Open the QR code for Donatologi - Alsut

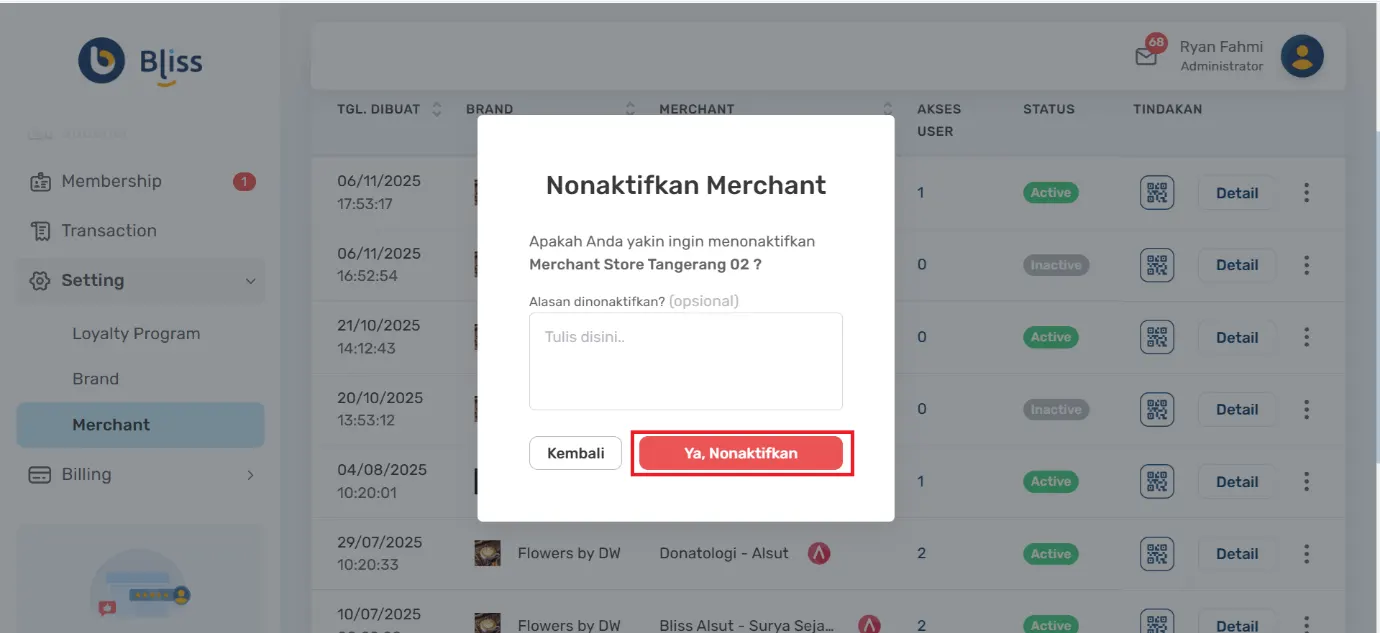[1156, 553]
